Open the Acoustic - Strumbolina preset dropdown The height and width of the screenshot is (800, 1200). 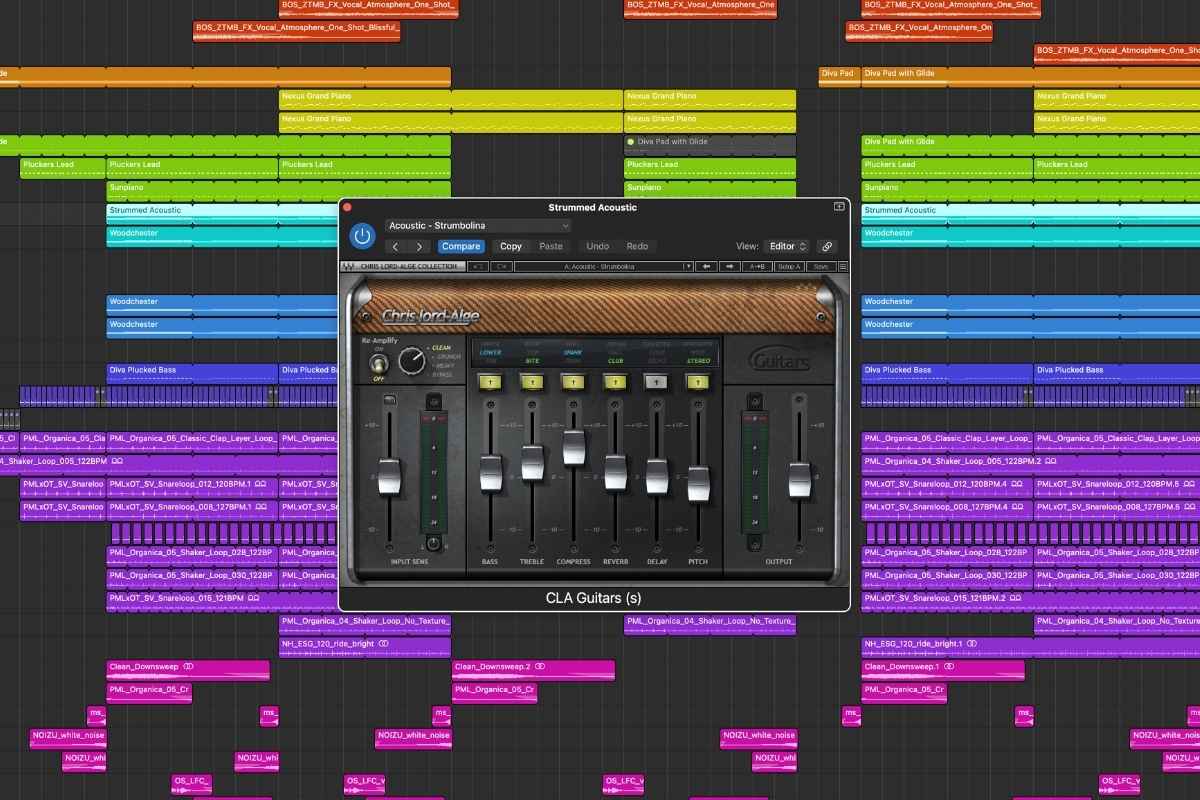478,226
